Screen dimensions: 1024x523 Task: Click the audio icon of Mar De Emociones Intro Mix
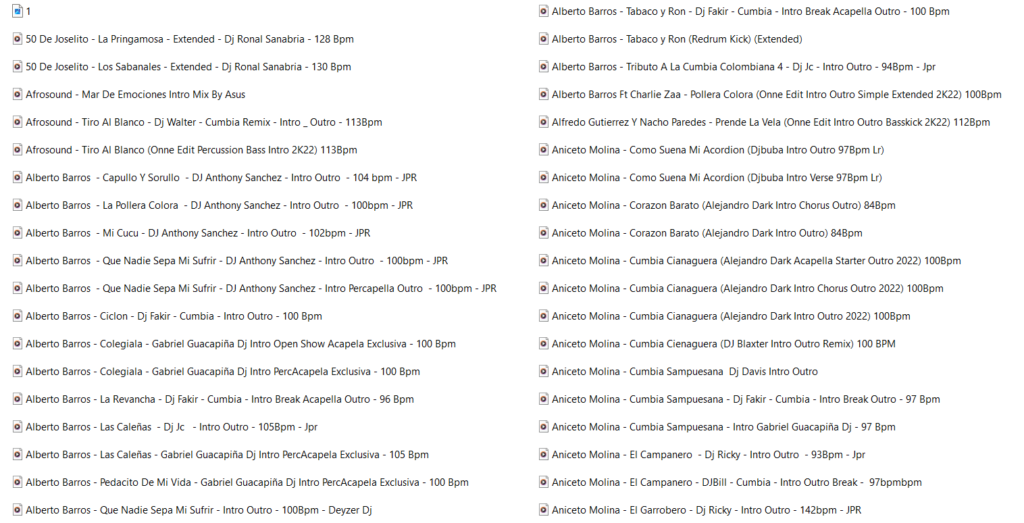[x=18, y=95]
